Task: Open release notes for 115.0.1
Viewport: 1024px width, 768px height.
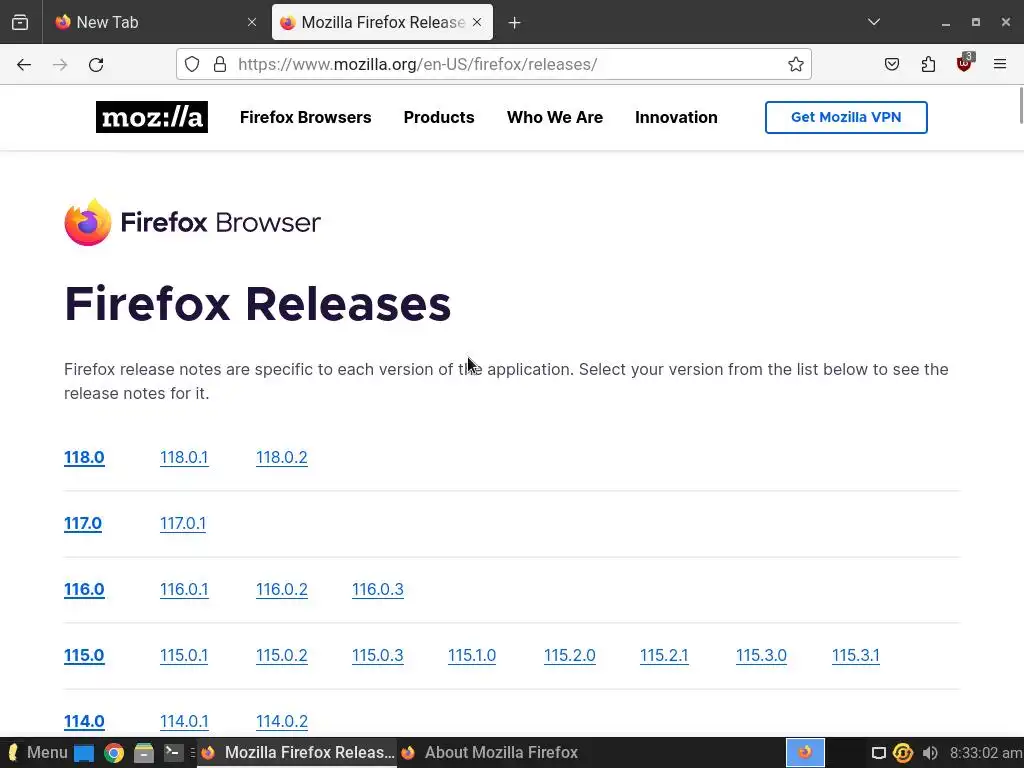Action: [184, 655]
